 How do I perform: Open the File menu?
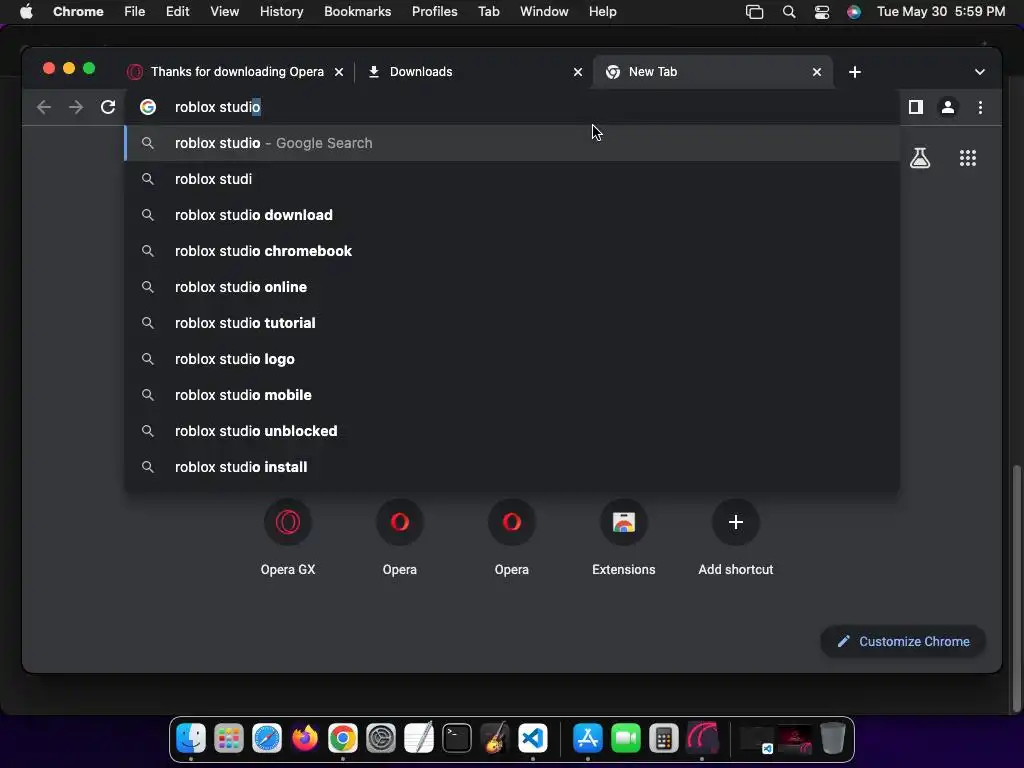point(135,12)
